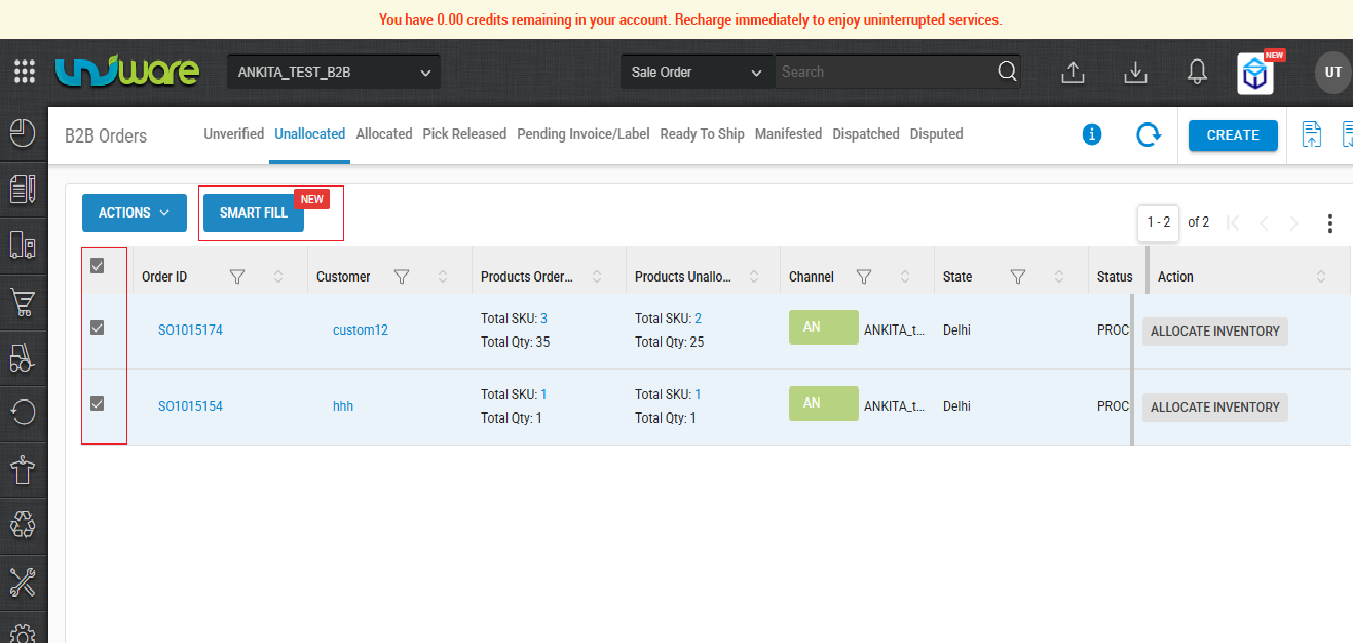
Task: Open the Sale Order search type dropdown
Action: pyautogui.click(x=697, y=71)
